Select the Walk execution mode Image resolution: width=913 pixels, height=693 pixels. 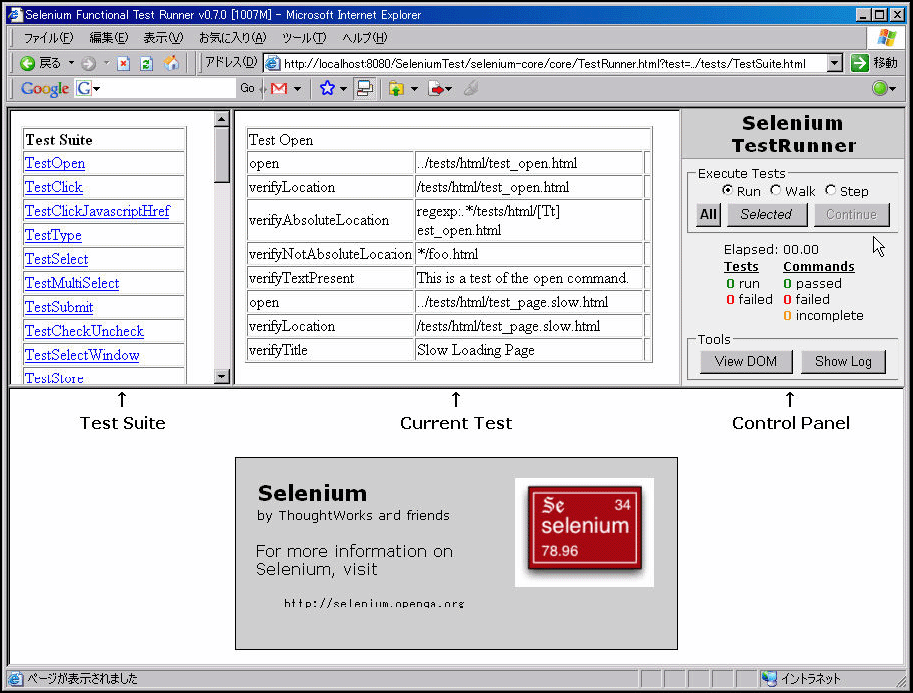point(775,191)
